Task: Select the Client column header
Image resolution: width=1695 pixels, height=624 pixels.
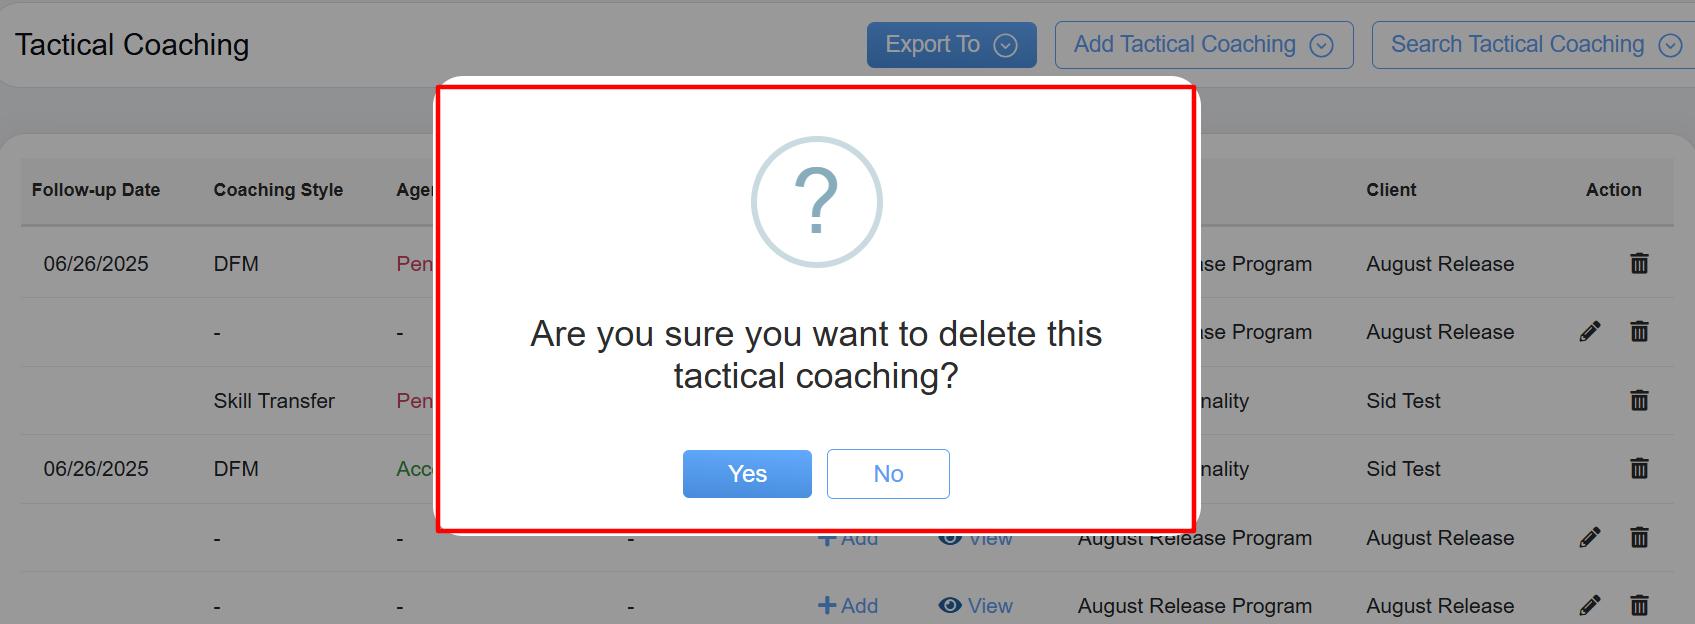Action: (1391, 190)
